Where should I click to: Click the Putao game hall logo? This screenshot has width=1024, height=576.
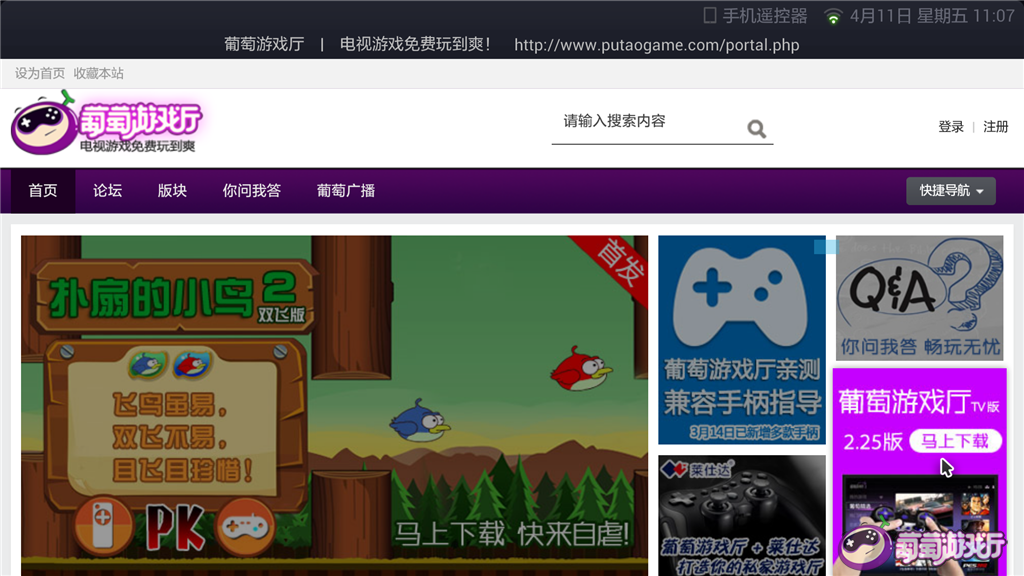[x=106, y=124]
